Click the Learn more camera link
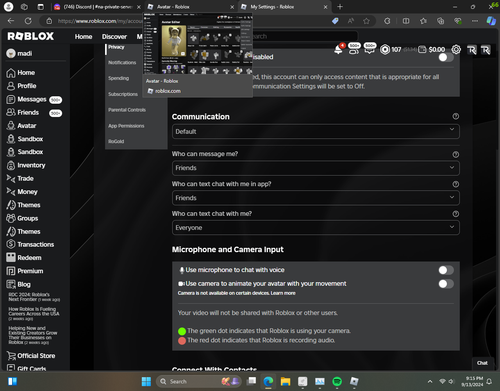This screenshot has height=391, width=500. (x=283, y=293)
